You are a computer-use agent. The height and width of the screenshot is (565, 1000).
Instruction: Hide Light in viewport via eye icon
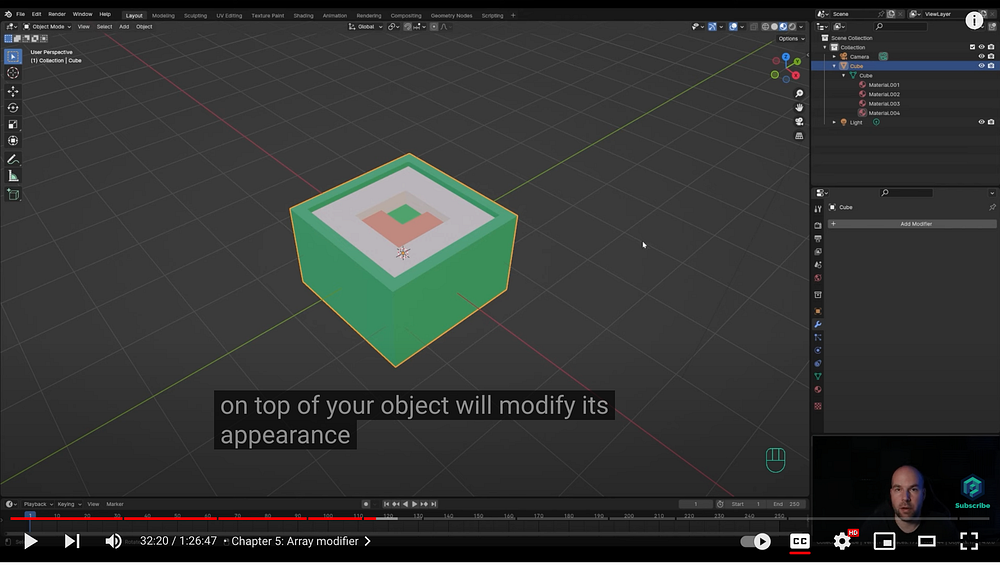coord(981,122)
